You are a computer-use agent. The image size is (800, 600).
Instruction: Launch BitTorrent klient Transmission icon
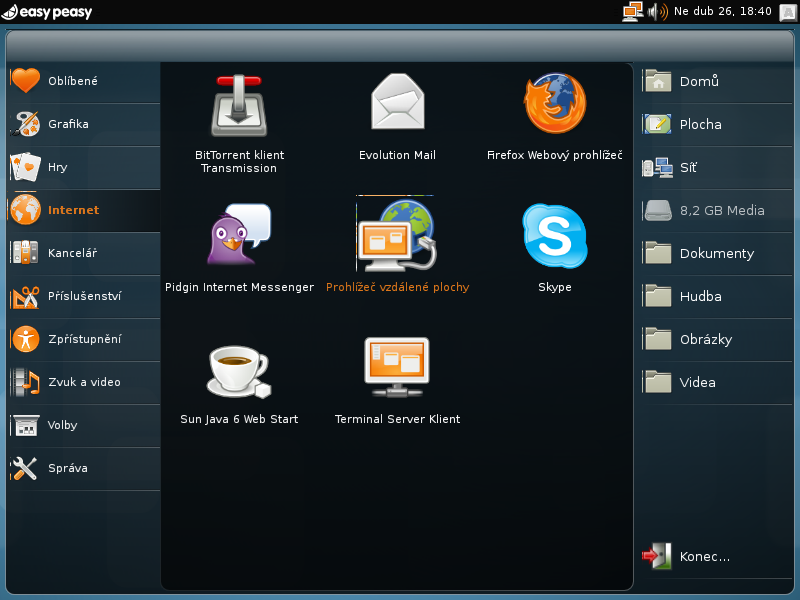239,105
